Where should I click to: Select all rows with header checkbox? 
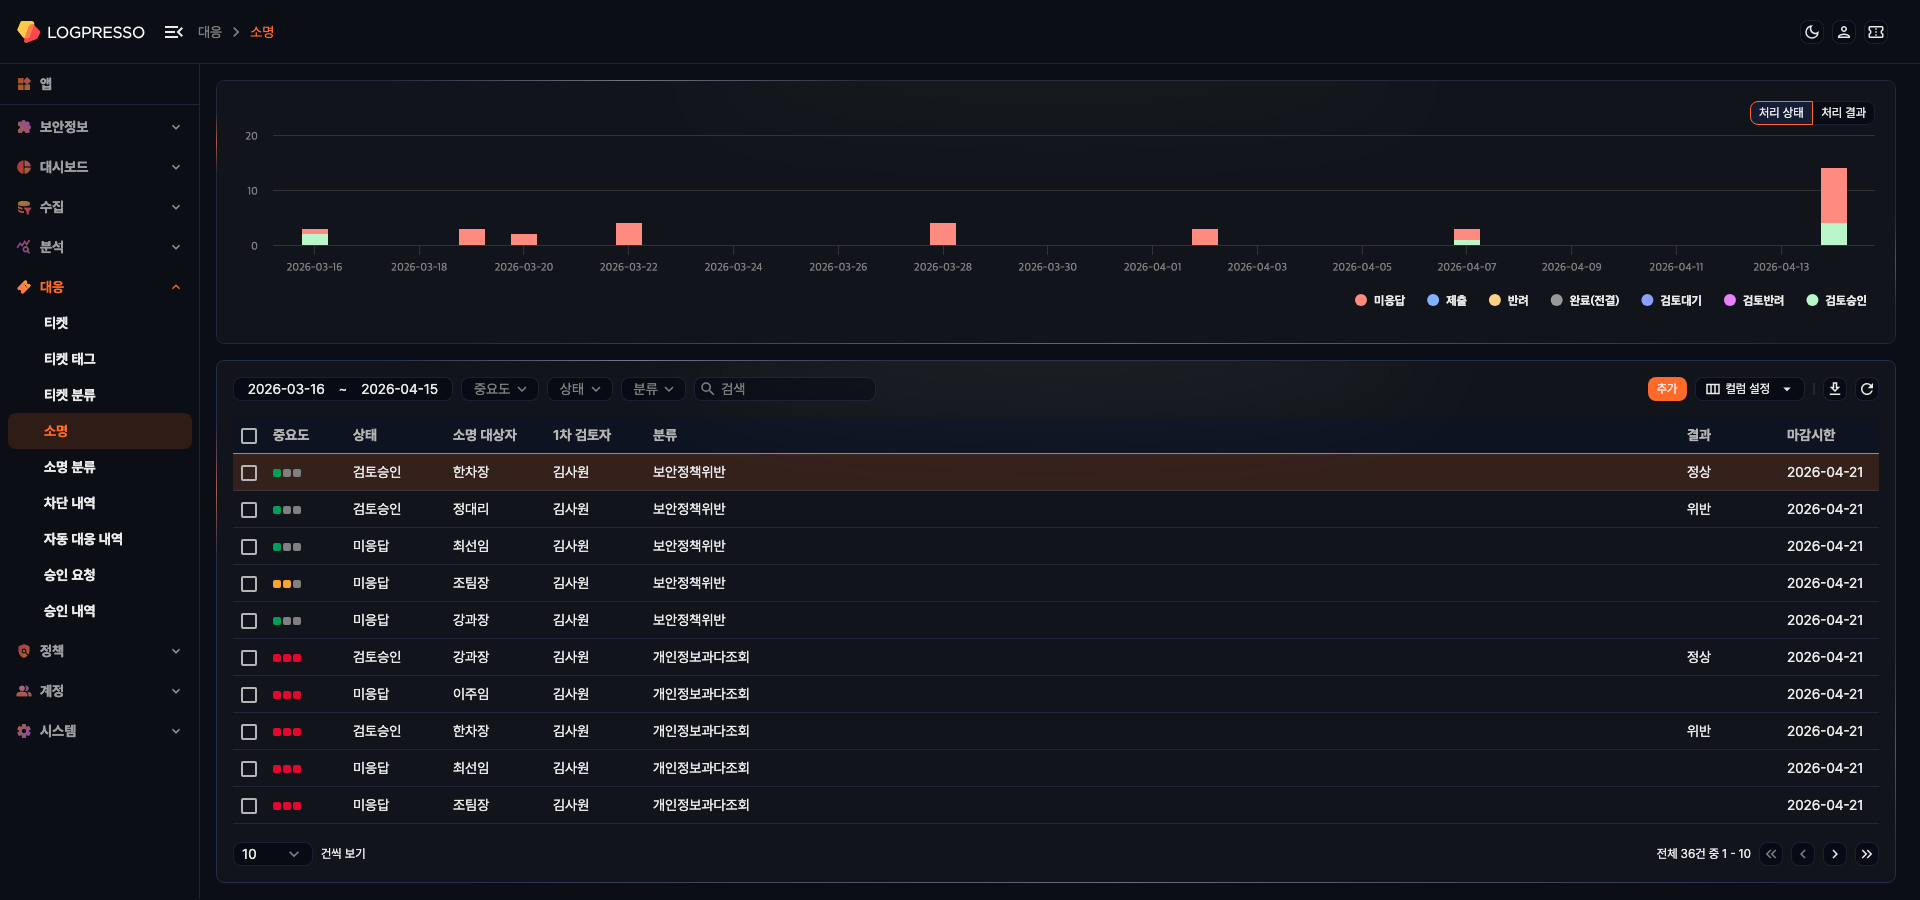tap(249, 436)
